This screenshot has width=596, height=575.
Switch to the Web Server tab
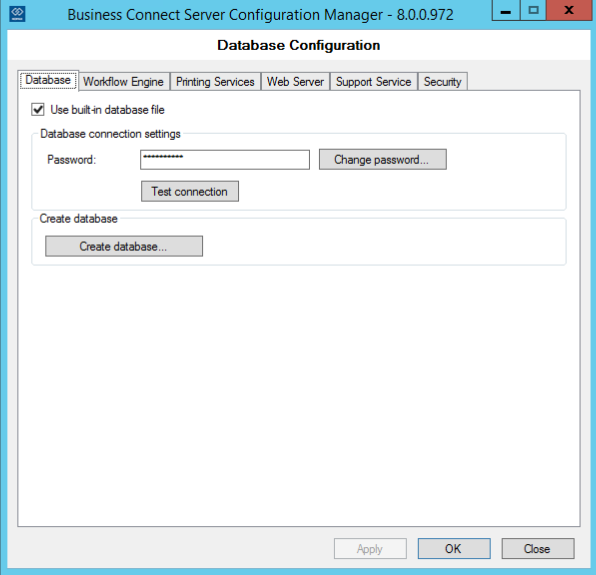tap(295, 82)
